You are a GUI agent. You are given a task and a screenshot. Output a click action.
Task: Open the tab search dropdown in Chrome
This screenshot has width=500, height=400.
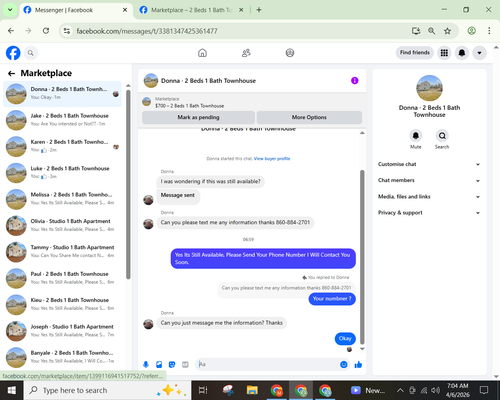(10, 10)
